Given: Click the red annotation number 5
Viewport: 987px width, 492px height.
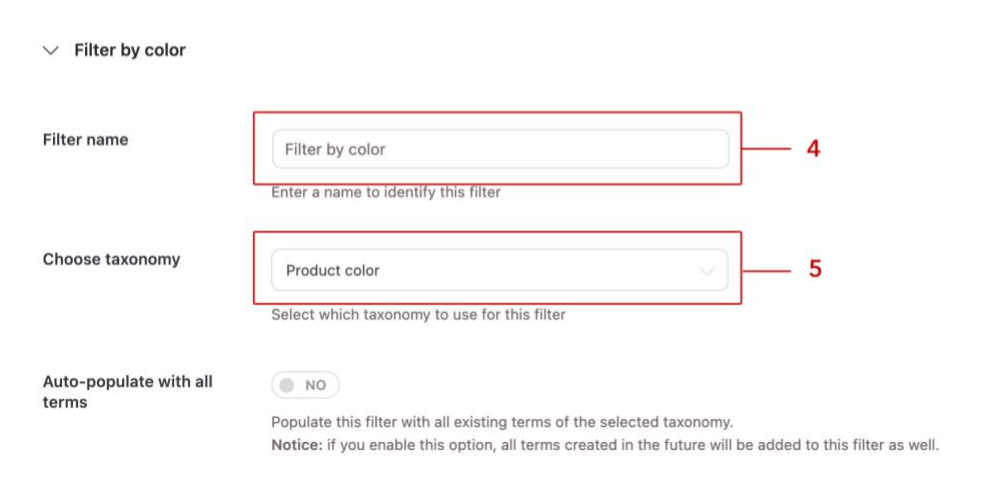Looking at the screenshot, I should coord(815,269).
